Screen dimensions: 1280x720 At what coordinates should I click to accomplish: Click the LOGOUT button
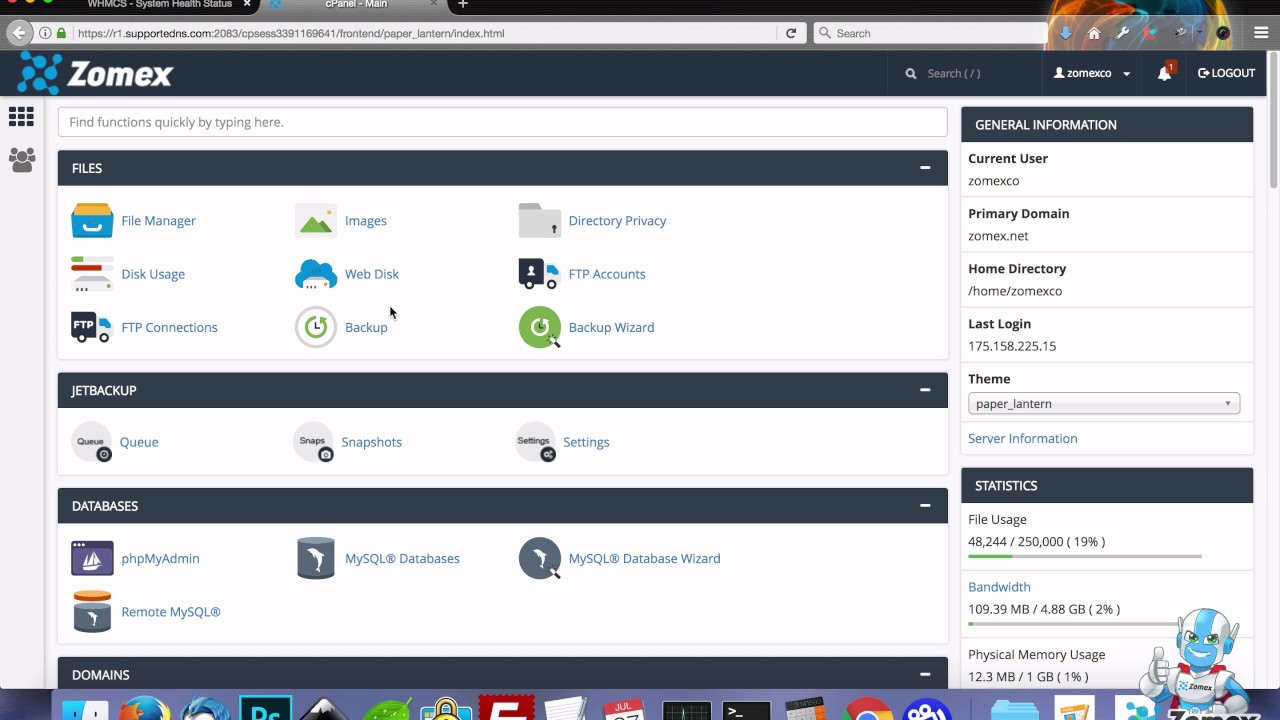(1226, 73)
